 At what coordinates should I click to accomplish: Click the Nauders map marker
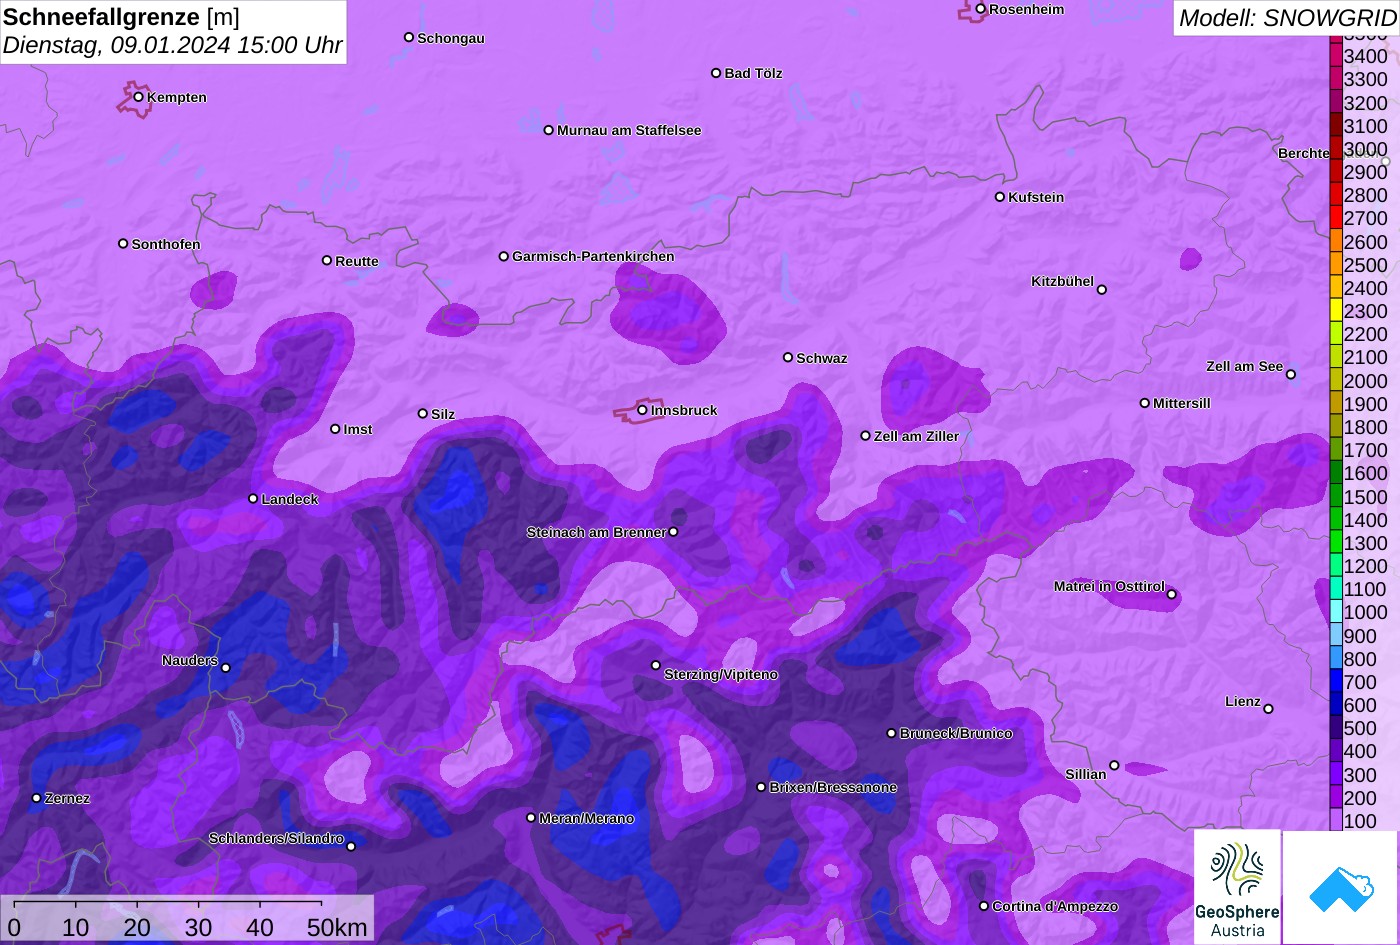click(x=226, y=668)
